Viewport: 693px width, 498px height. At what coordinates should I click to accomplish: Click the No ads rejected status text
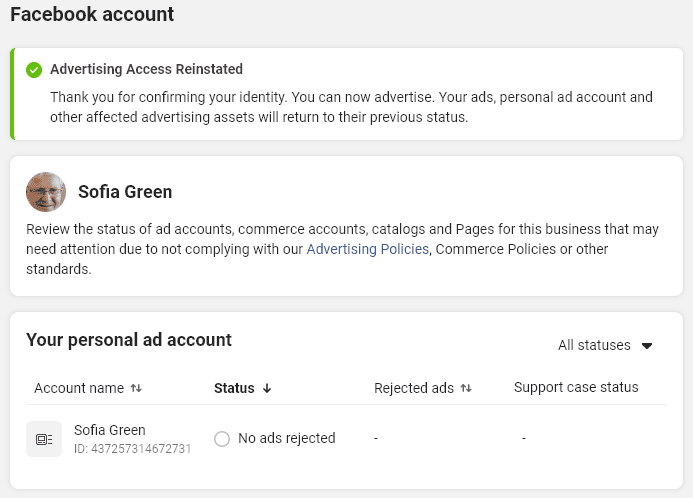click(287, 438)
